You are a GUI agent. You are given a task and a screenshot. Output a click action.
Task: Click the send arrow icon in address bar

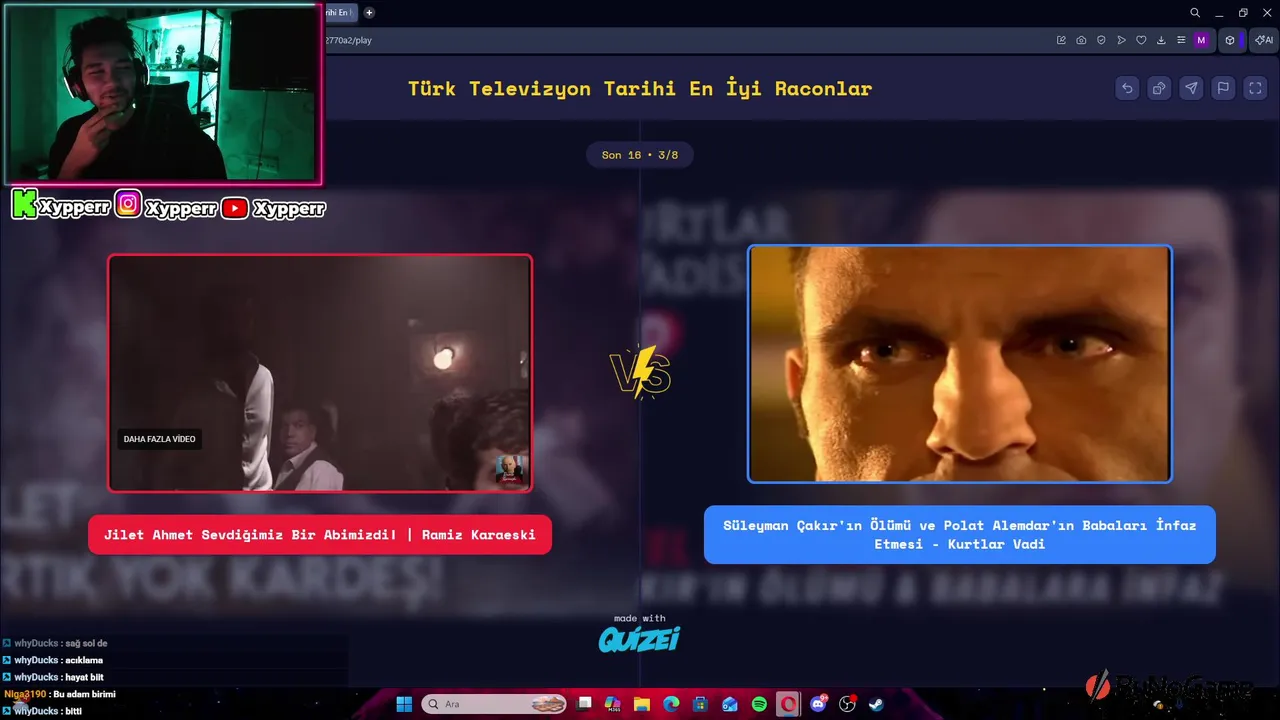1121,40
